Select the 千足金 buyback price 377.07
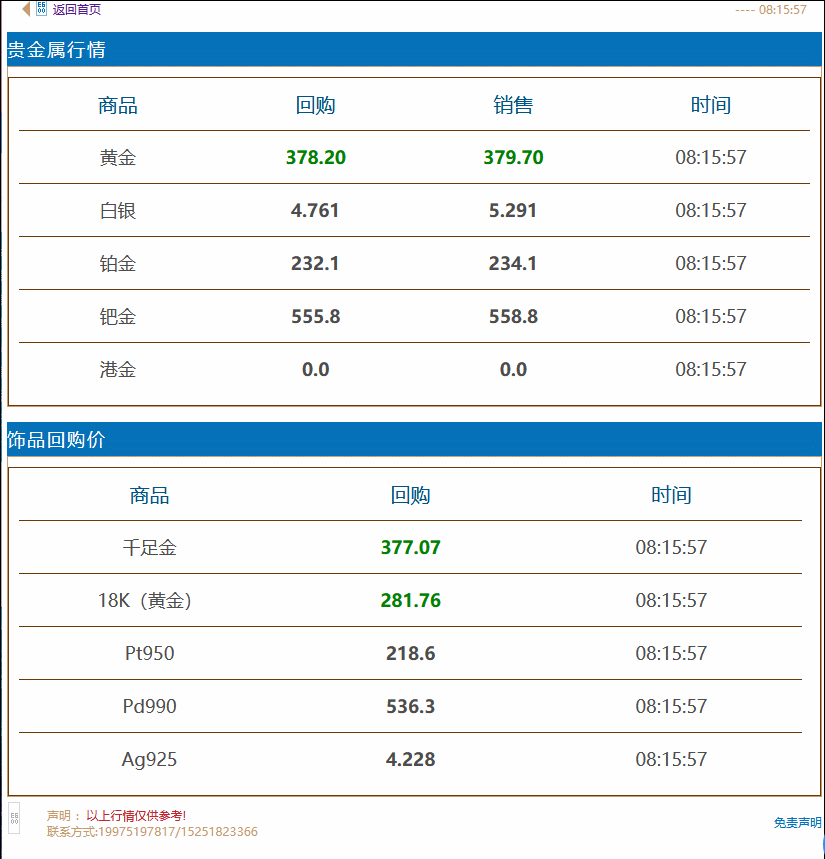This screenshot has height=859, width=825. coord(410,548)
